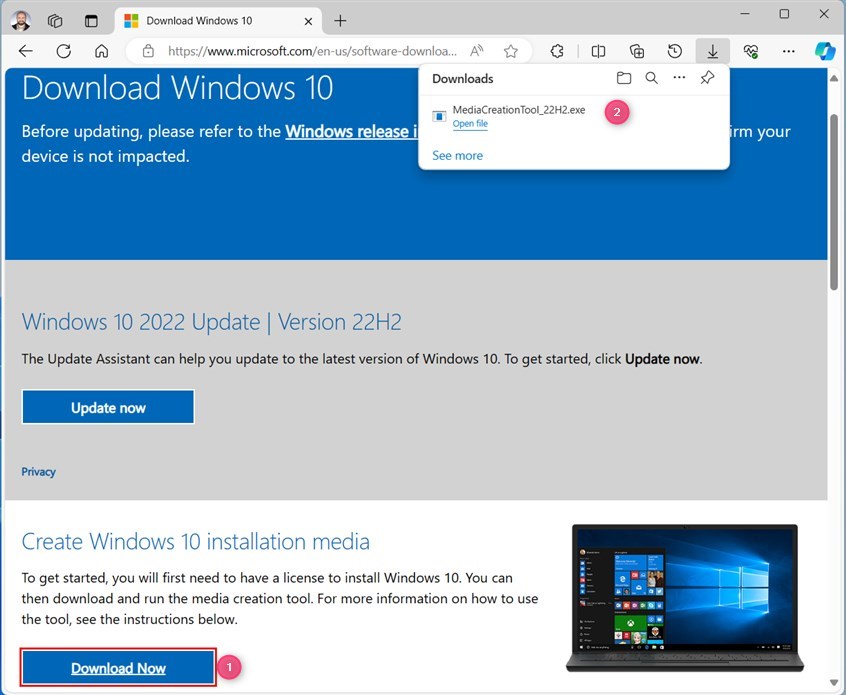Click MediaCreationTool_22H2.exe file name
846x695 pixels.
(x=518, y=110)
